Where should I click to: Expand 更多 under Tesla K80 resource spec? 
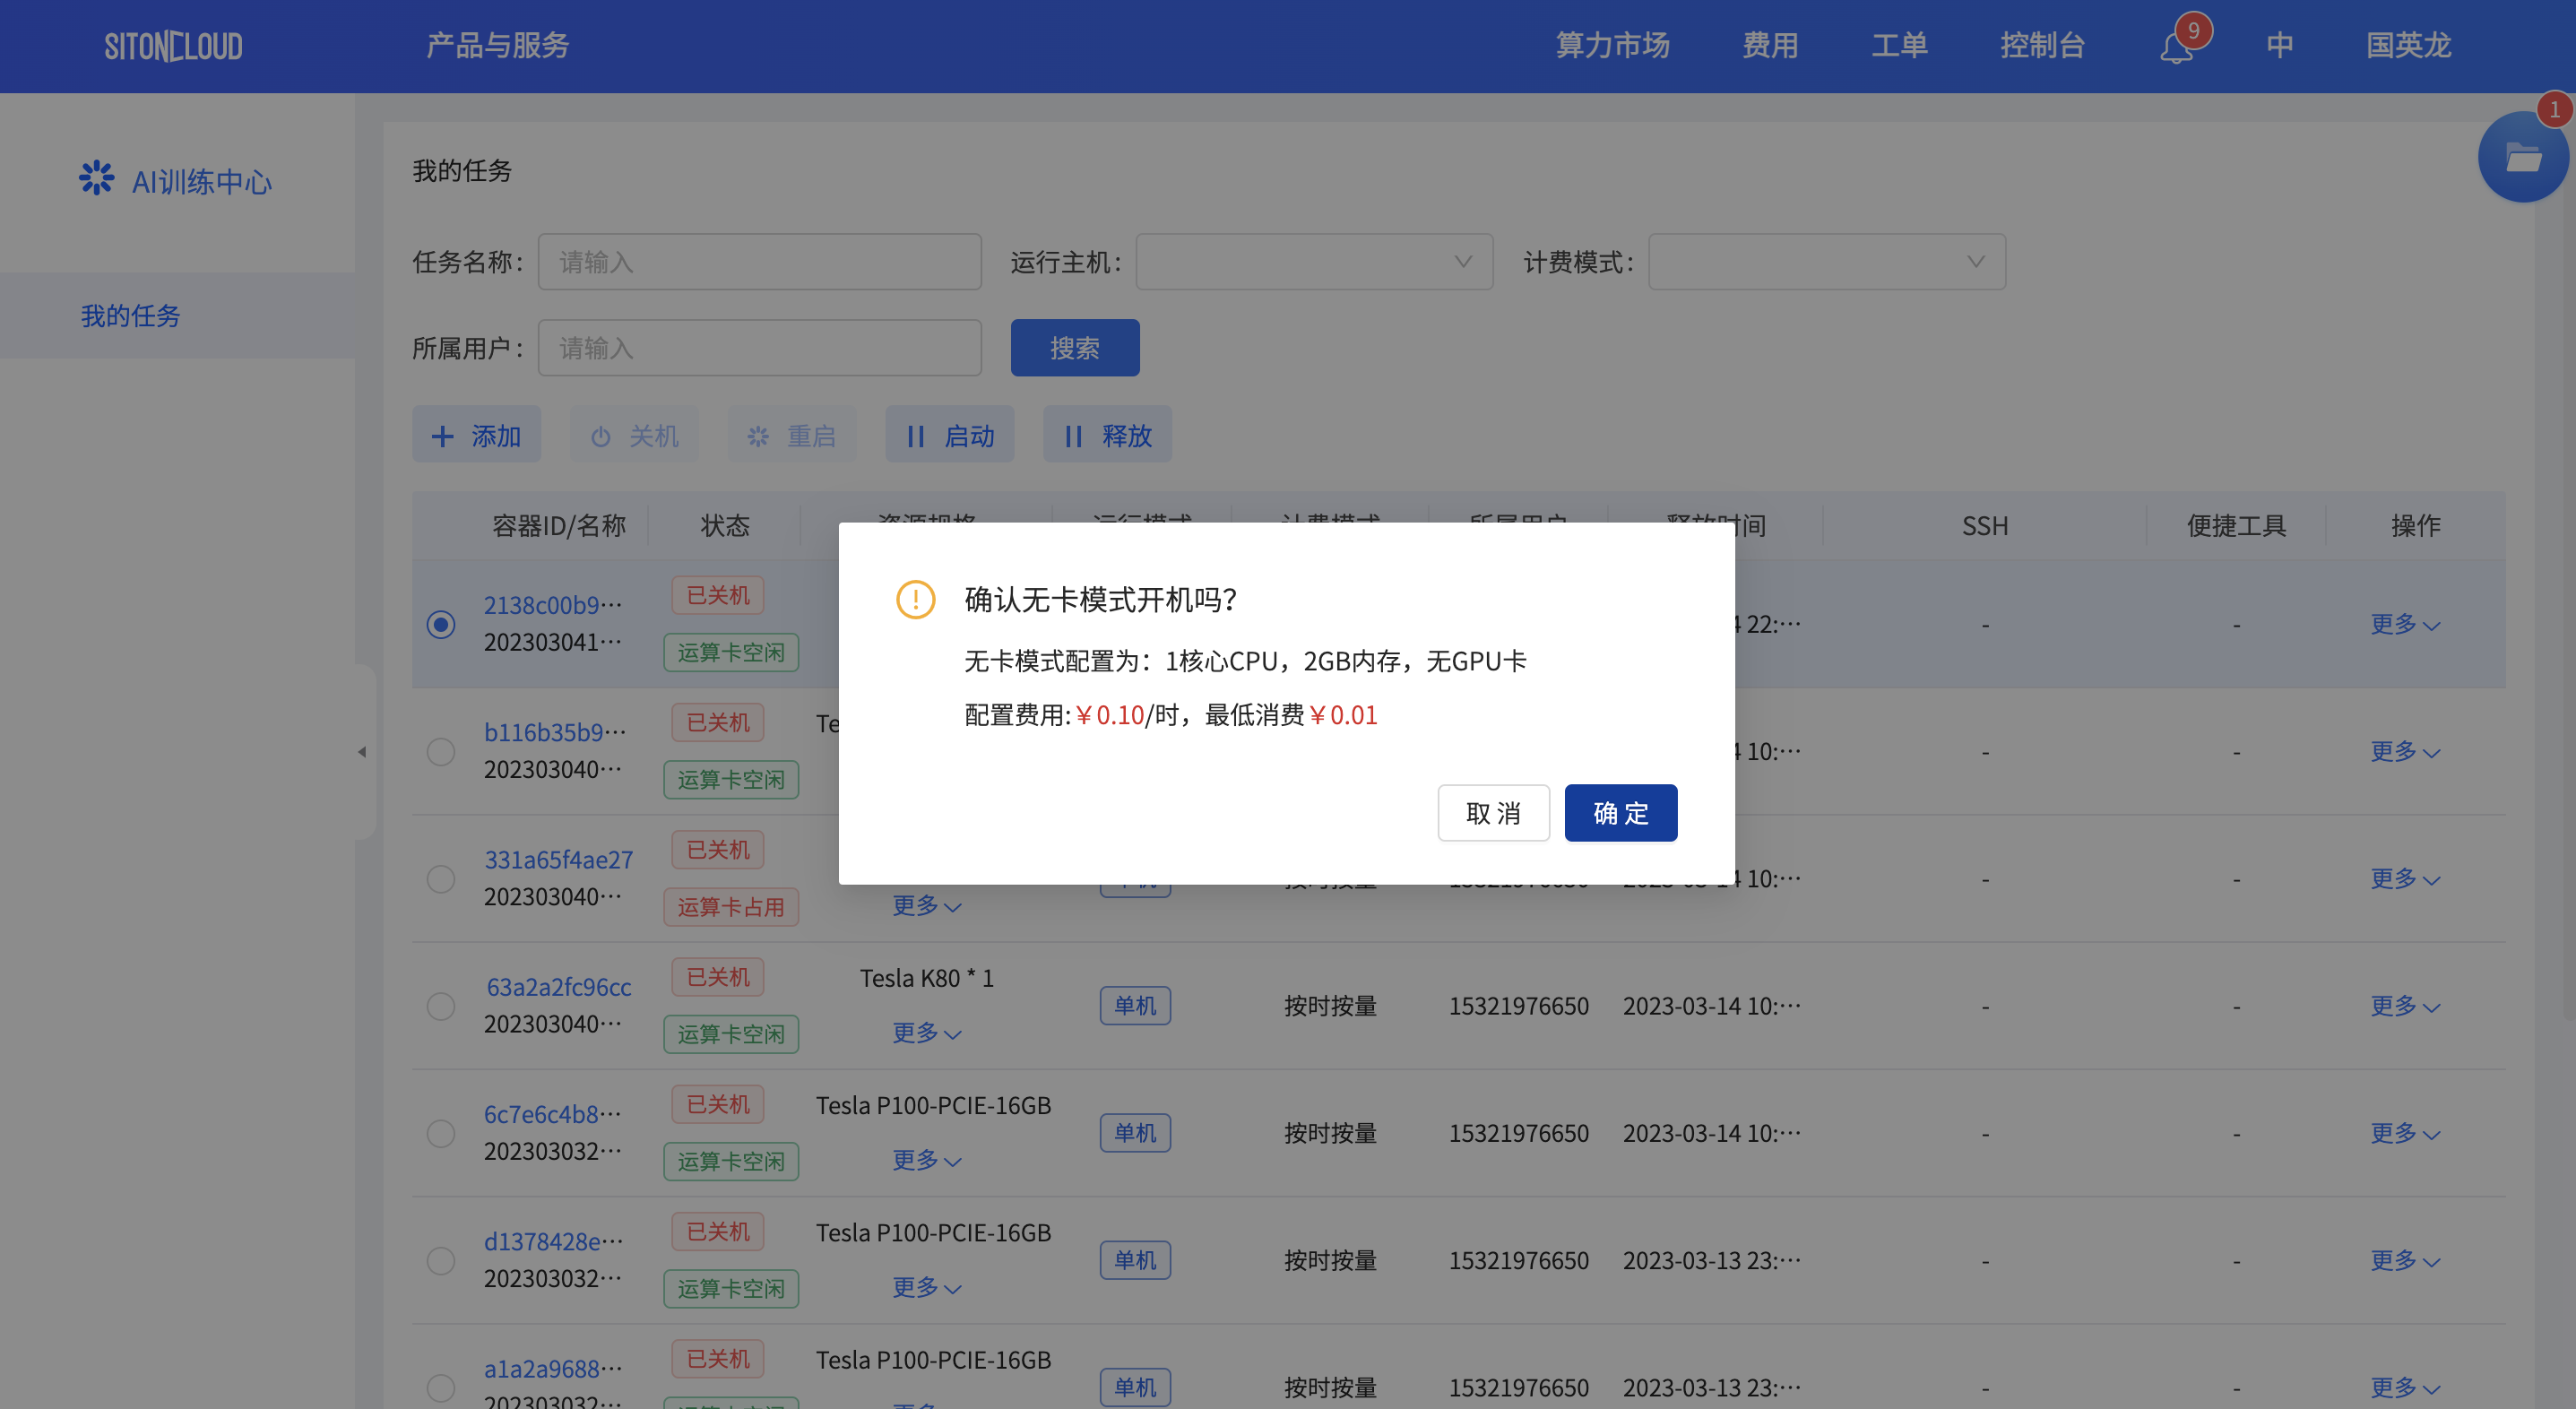coord(926,1033)
